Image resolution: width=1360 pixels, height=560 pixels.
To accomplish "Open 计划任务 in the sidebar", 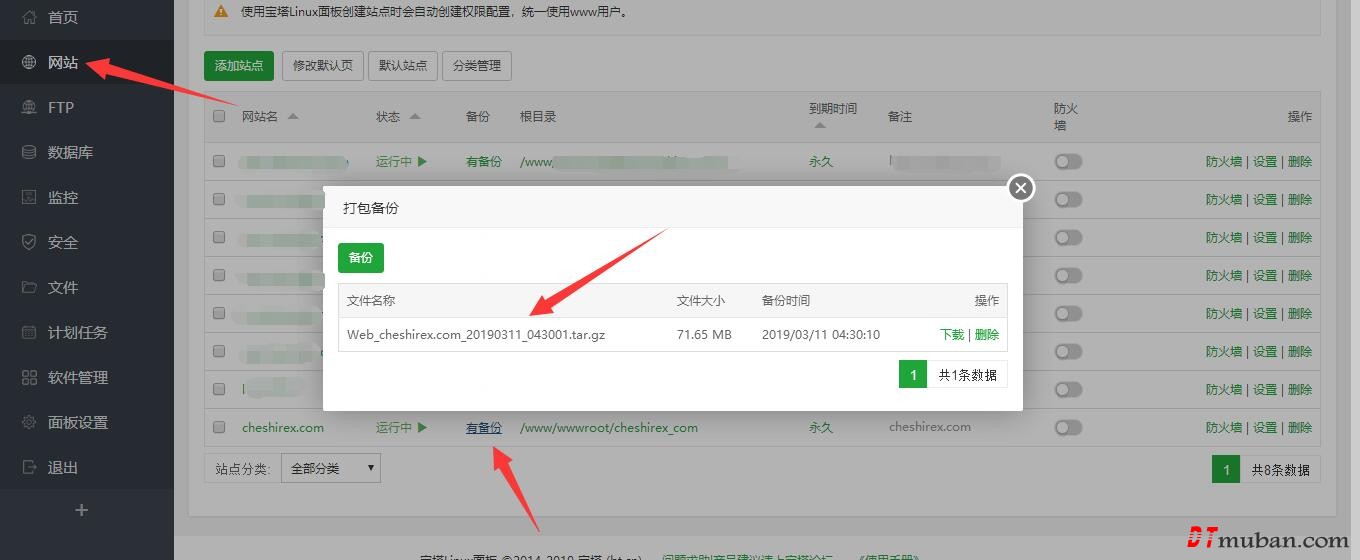I will click(77, 332).
